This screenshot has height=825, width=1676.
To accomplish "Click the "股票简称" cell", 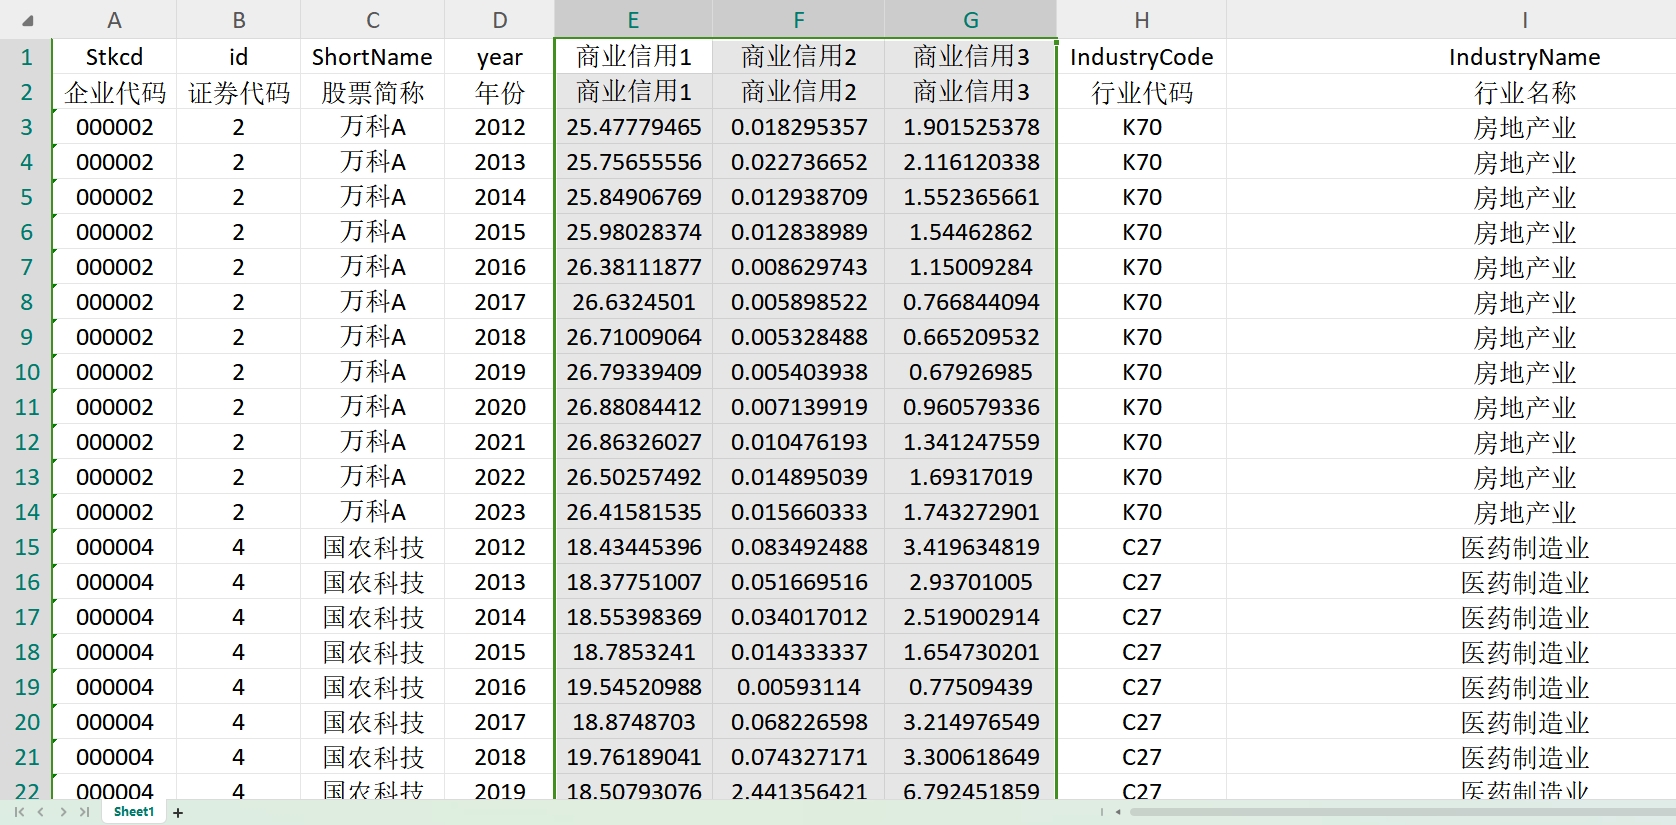I will click(x=372, y=92).
